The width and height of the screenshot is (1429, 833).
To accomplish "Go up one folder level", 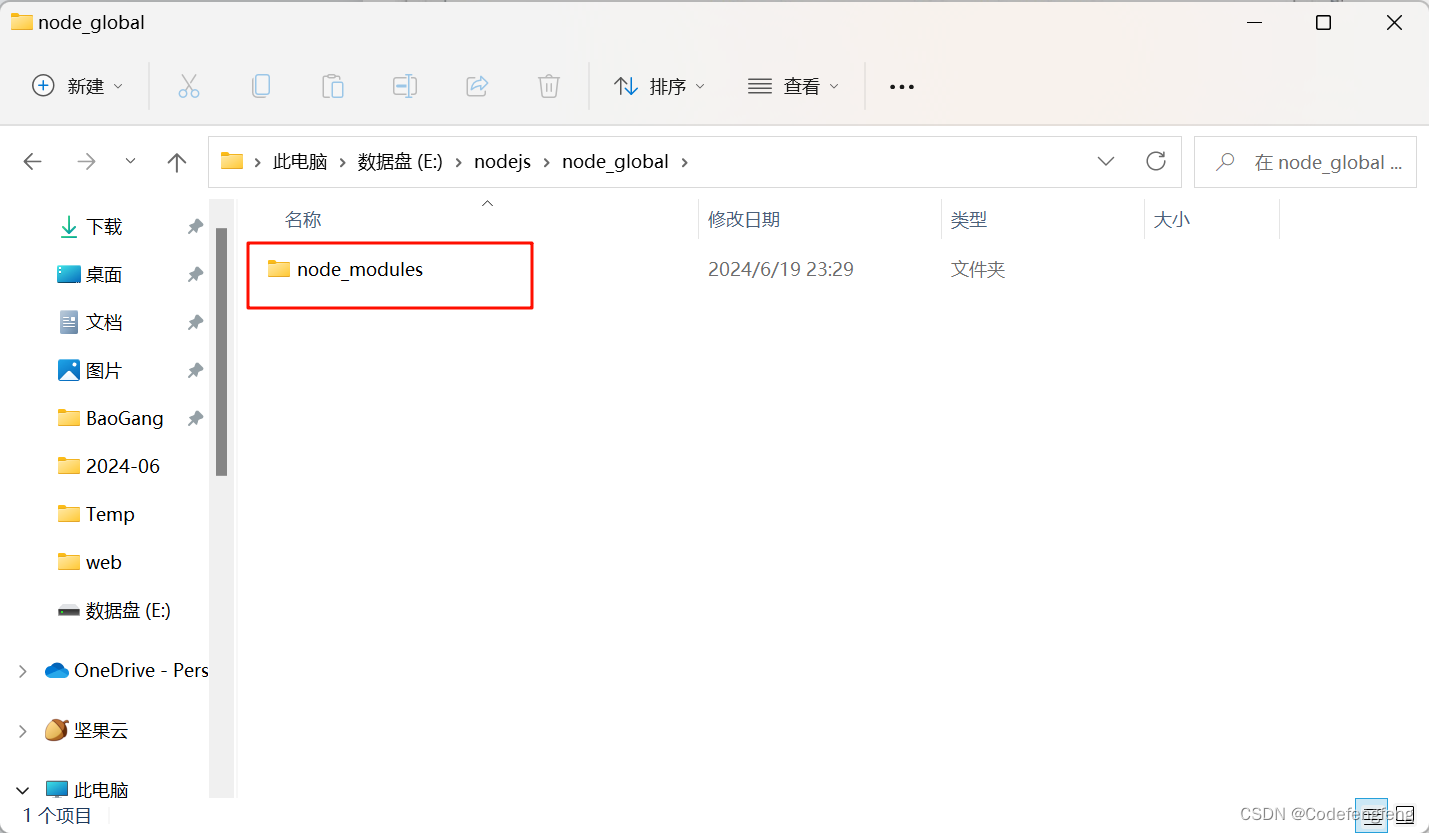I will point(177,162).
